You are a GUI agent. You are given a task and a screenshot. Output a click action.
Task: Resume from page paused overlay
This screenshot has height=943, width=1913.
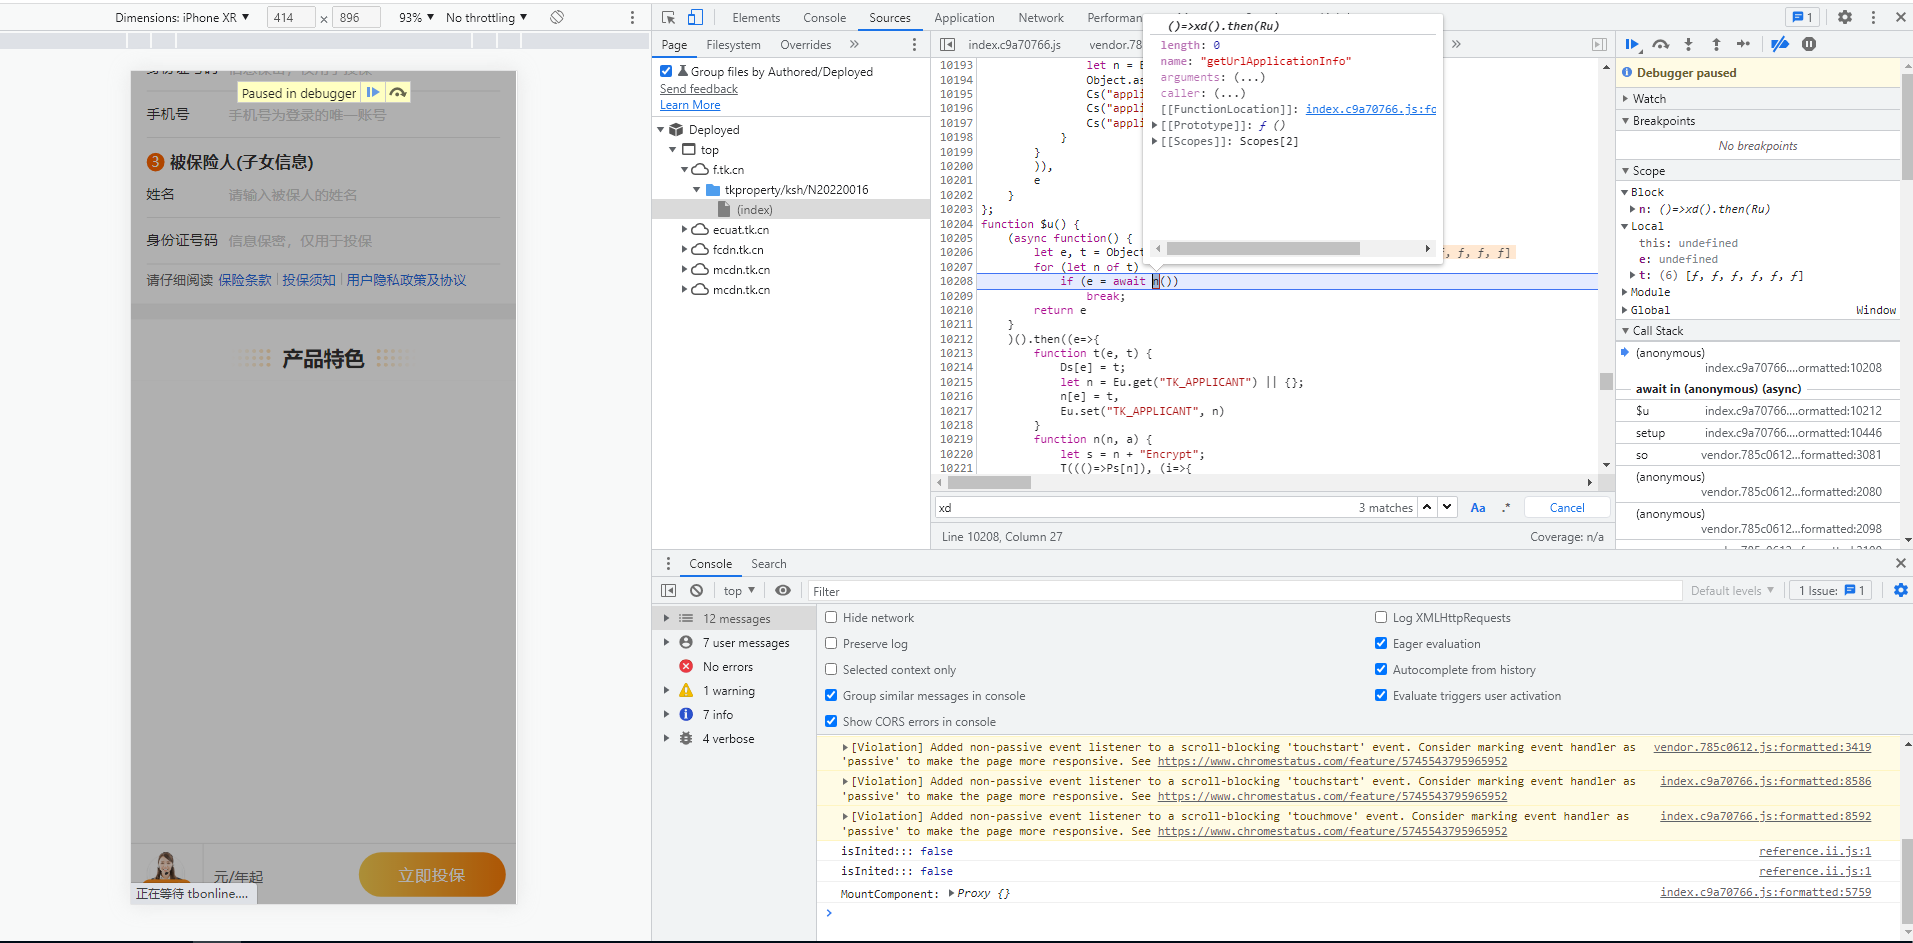tap(373, 92)
